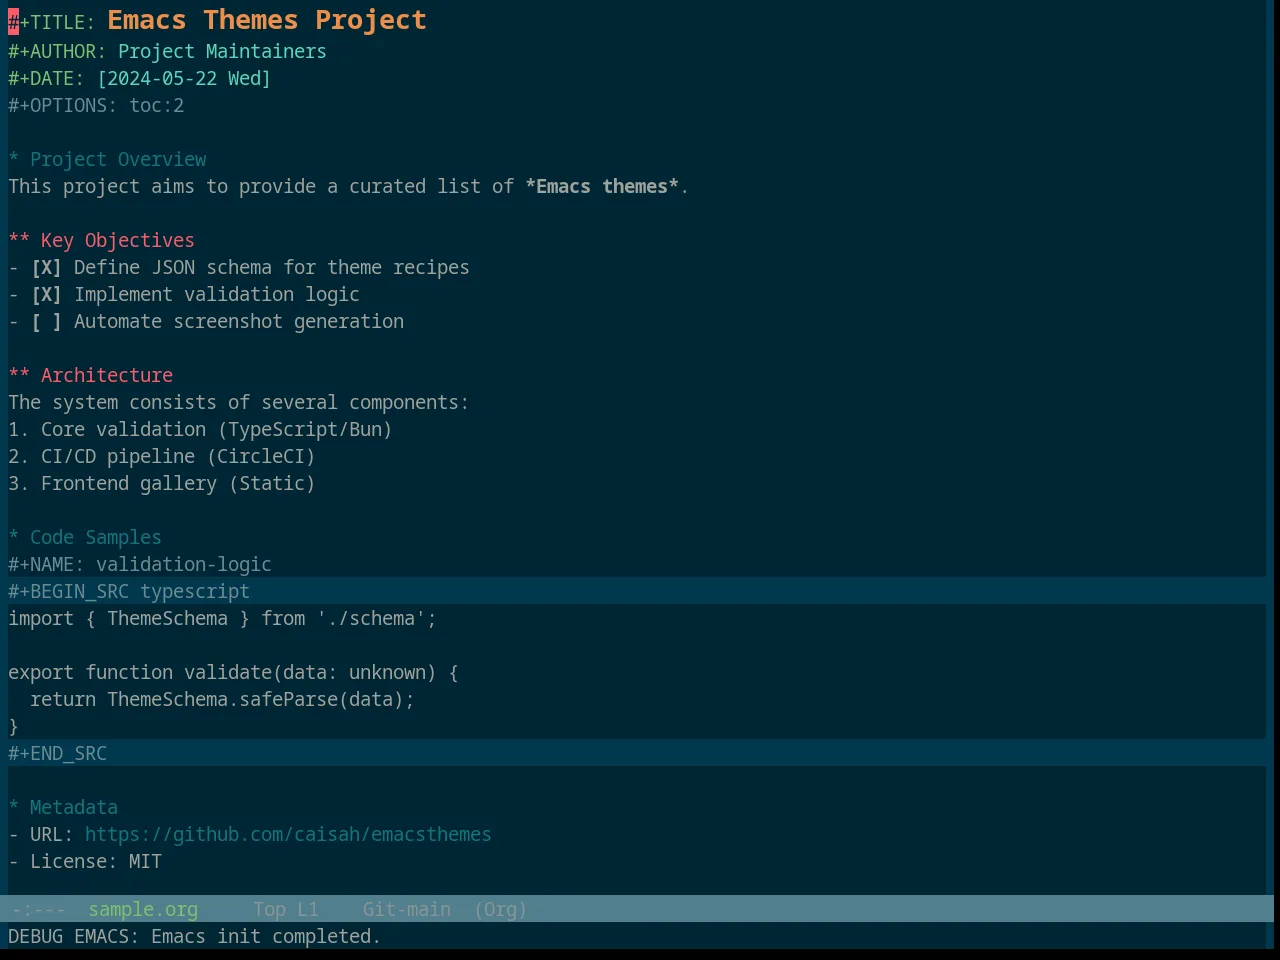Image resolution: width=1280 pixels, height=960 pixels.
Task: Collapse the Code Samples heading
Action: pyautogui.click(x=85, y=538)
